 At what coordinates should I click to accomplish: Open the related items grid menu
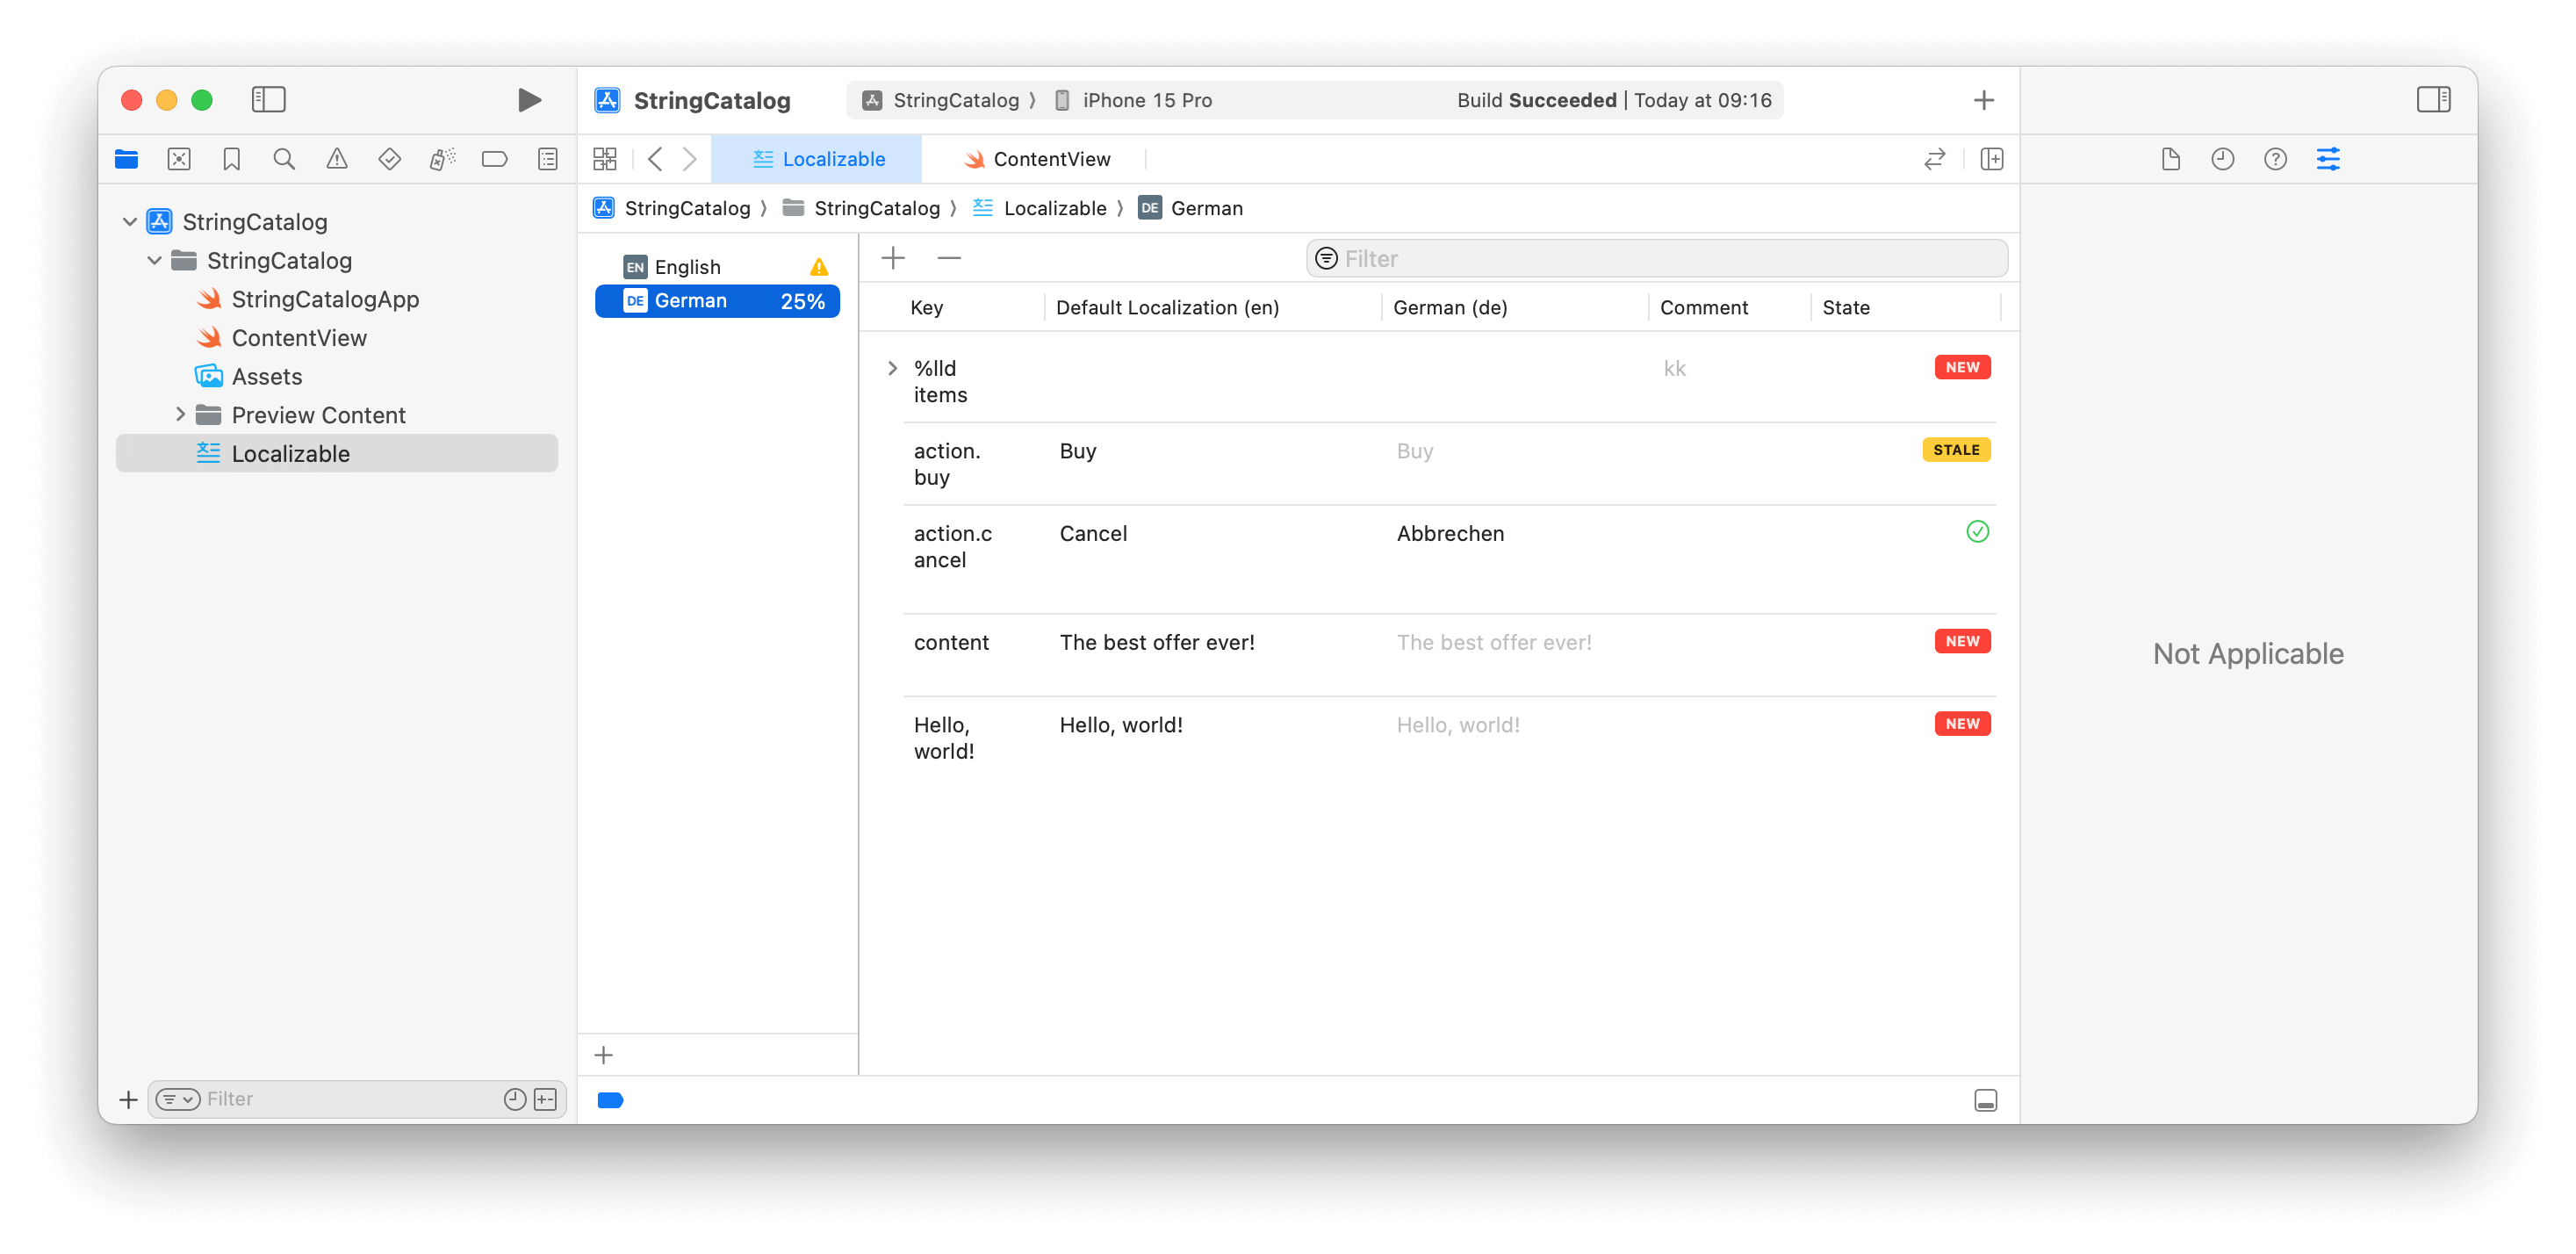tap(605, 159)
